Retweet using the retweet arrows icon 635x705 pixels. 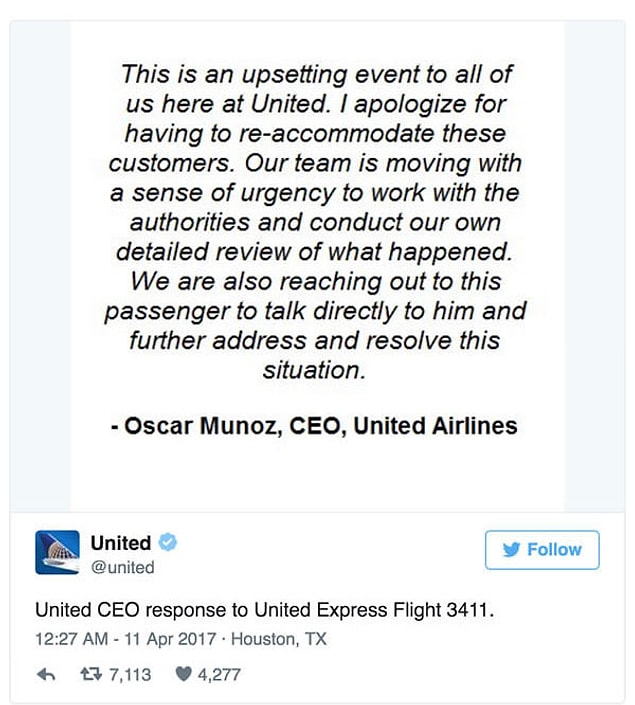pos(92,674)
